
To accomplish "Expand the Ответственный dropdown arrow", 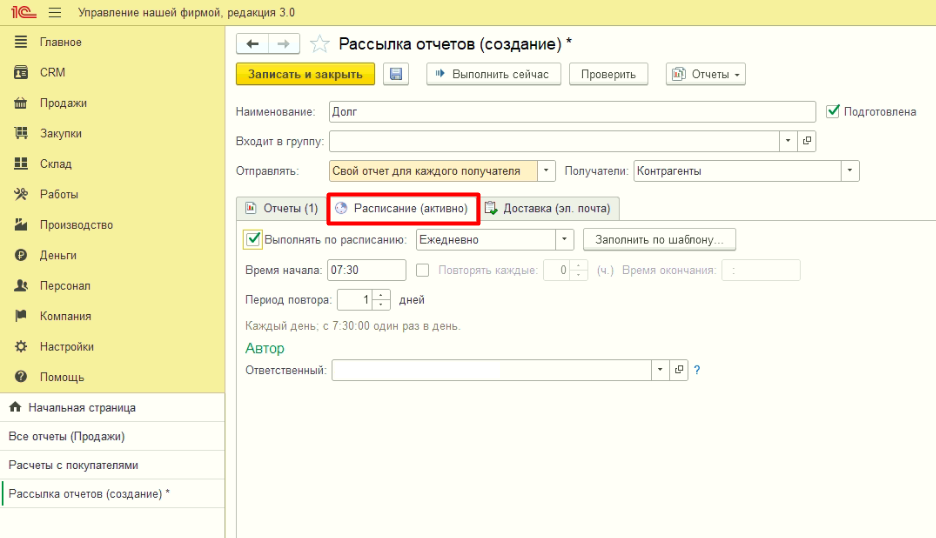I will (x=660, y=370).
